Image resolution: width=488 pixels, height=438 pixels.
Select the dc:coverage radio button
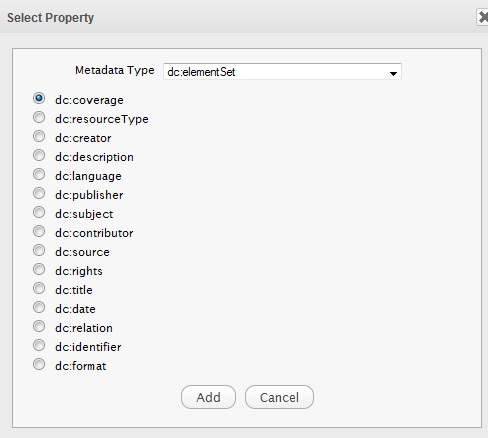(39, 98)
